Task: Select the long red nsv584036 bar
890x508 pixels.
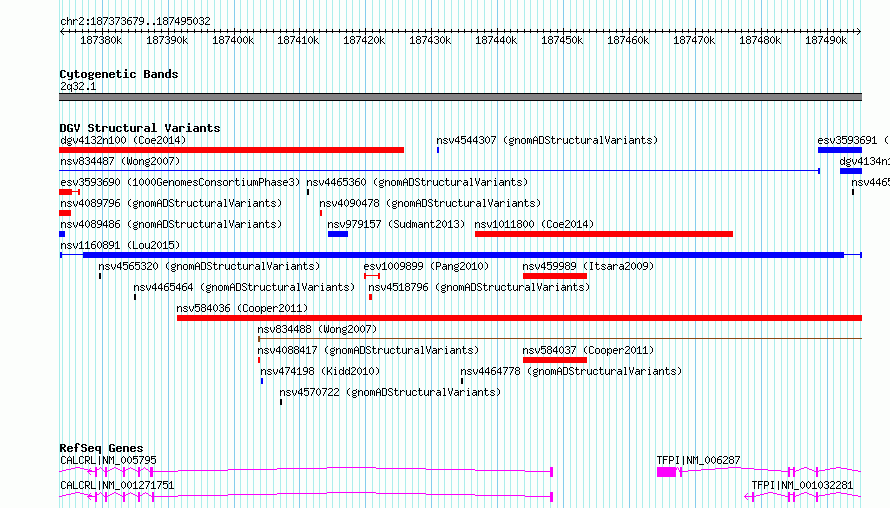Action: click(x=519, y=318)
